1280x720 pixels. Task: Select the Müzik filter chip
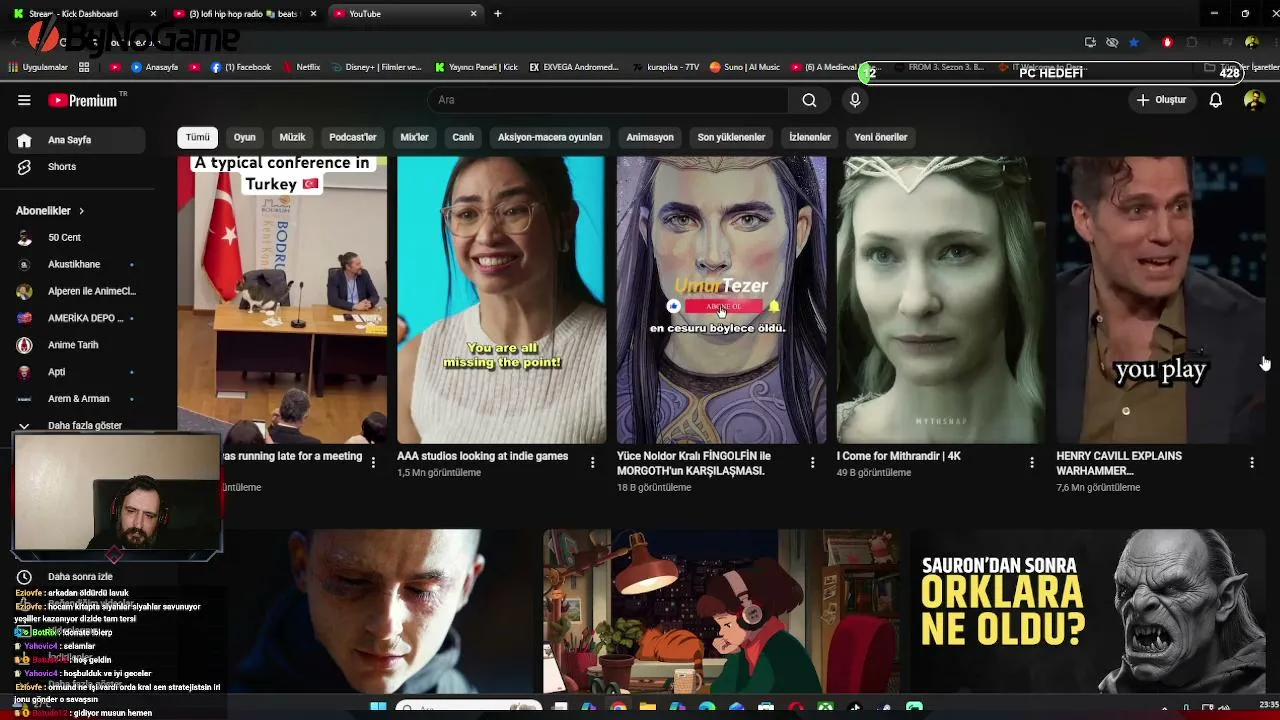[x=292, y=137]
